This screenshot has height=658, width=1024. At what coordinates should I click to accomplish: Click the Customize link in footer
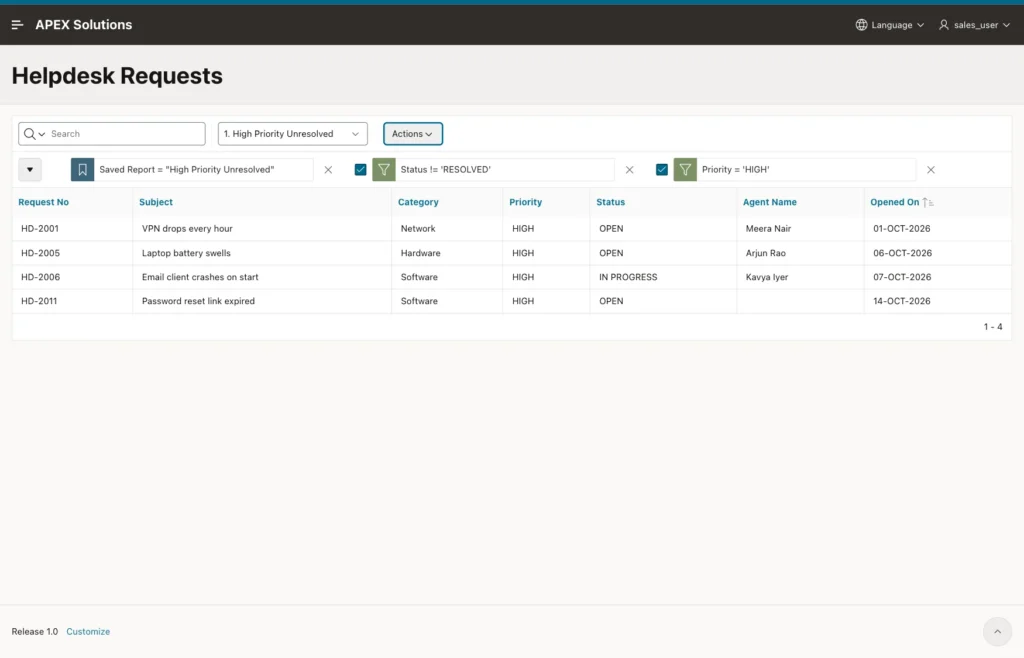[x=88, y=631]
